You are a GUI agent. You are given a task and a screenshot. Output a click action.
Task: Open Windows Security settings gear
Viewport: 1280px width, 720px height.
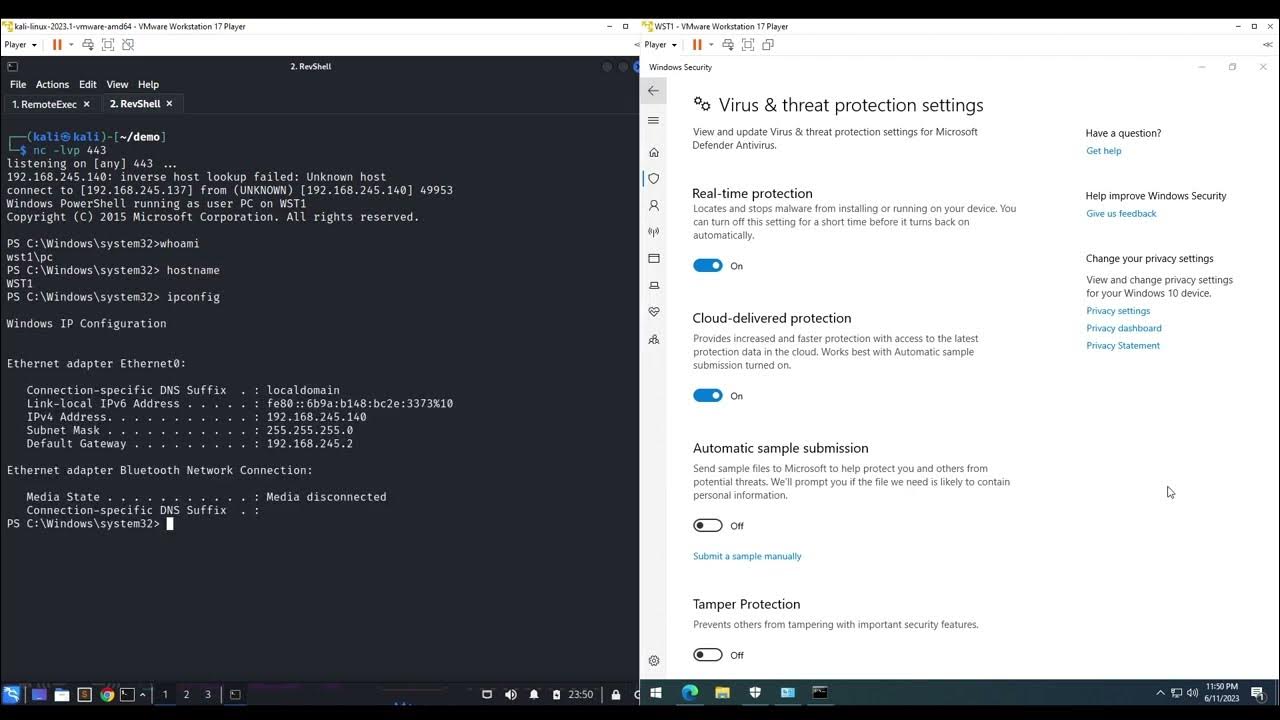click(653, 660)
